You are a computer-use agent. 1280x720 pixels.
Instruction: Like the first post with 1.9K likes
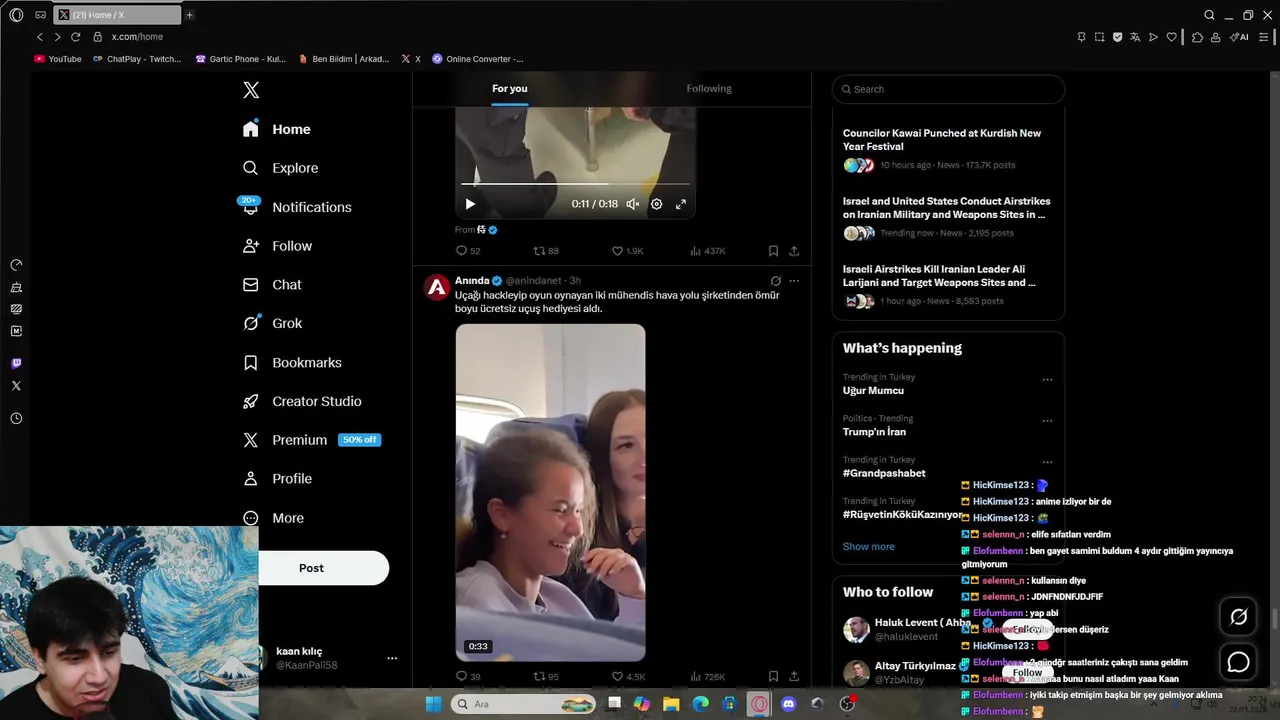627,251
